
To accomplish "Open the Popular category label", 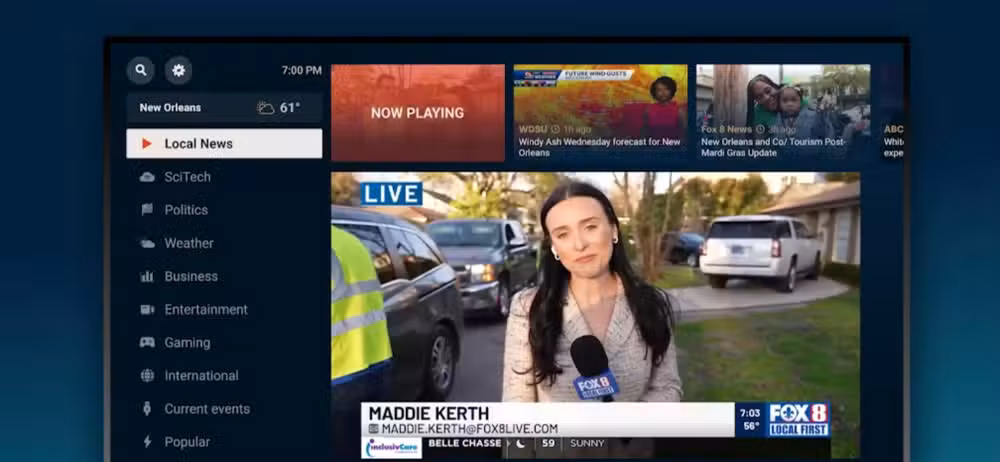I will pyautogui.click(x=187, y=442).
